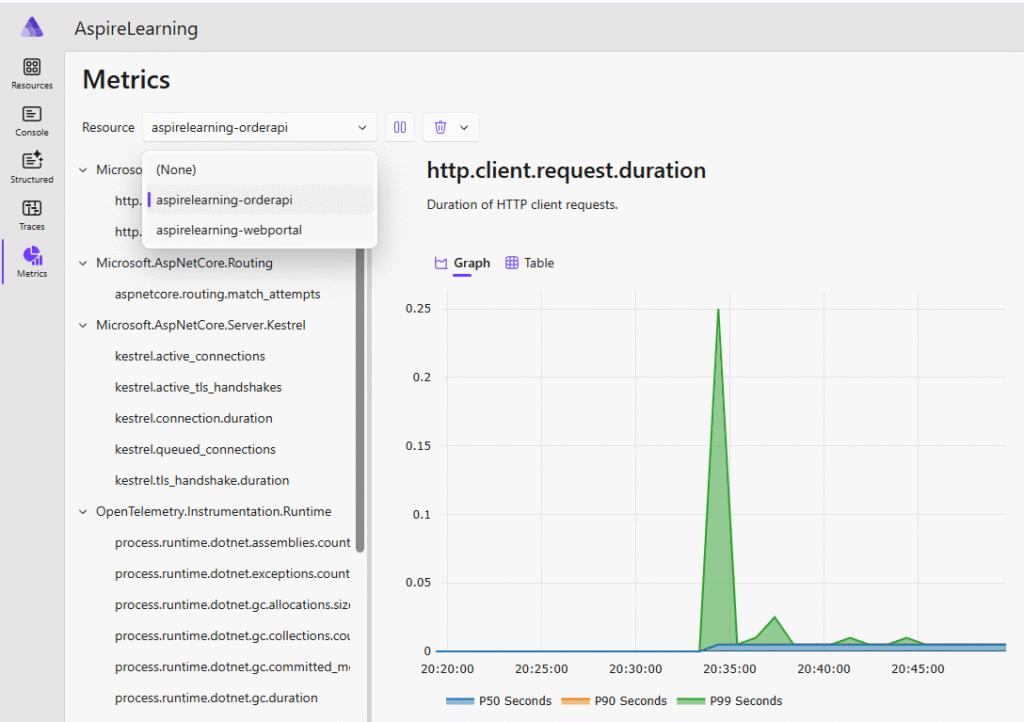Open the clear options dropdown arrow

tap(464, 127)
